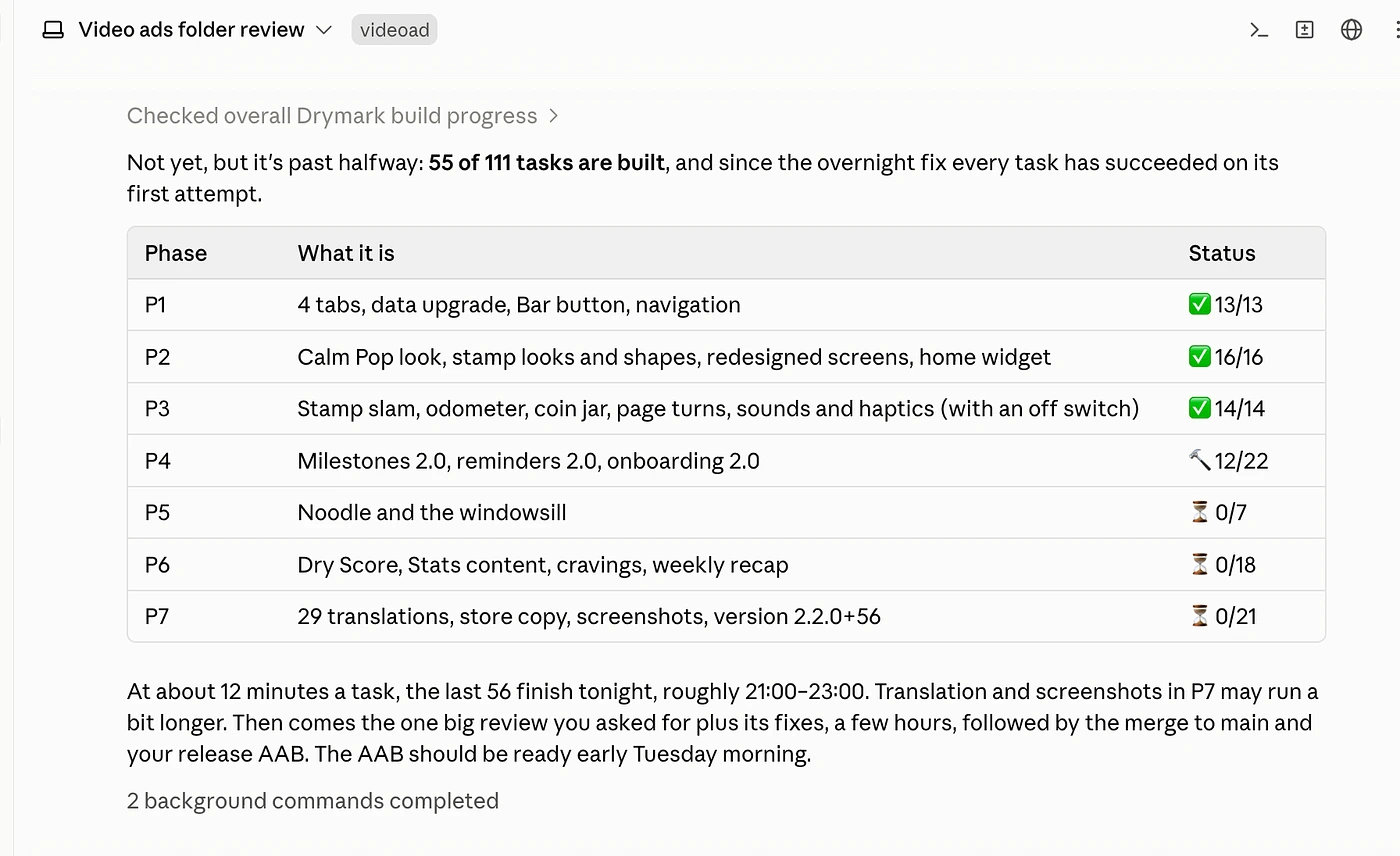Click the green checkmark next to 14/14
The height and width of the screenshot is (856, 1400).
click(1200, 408)
